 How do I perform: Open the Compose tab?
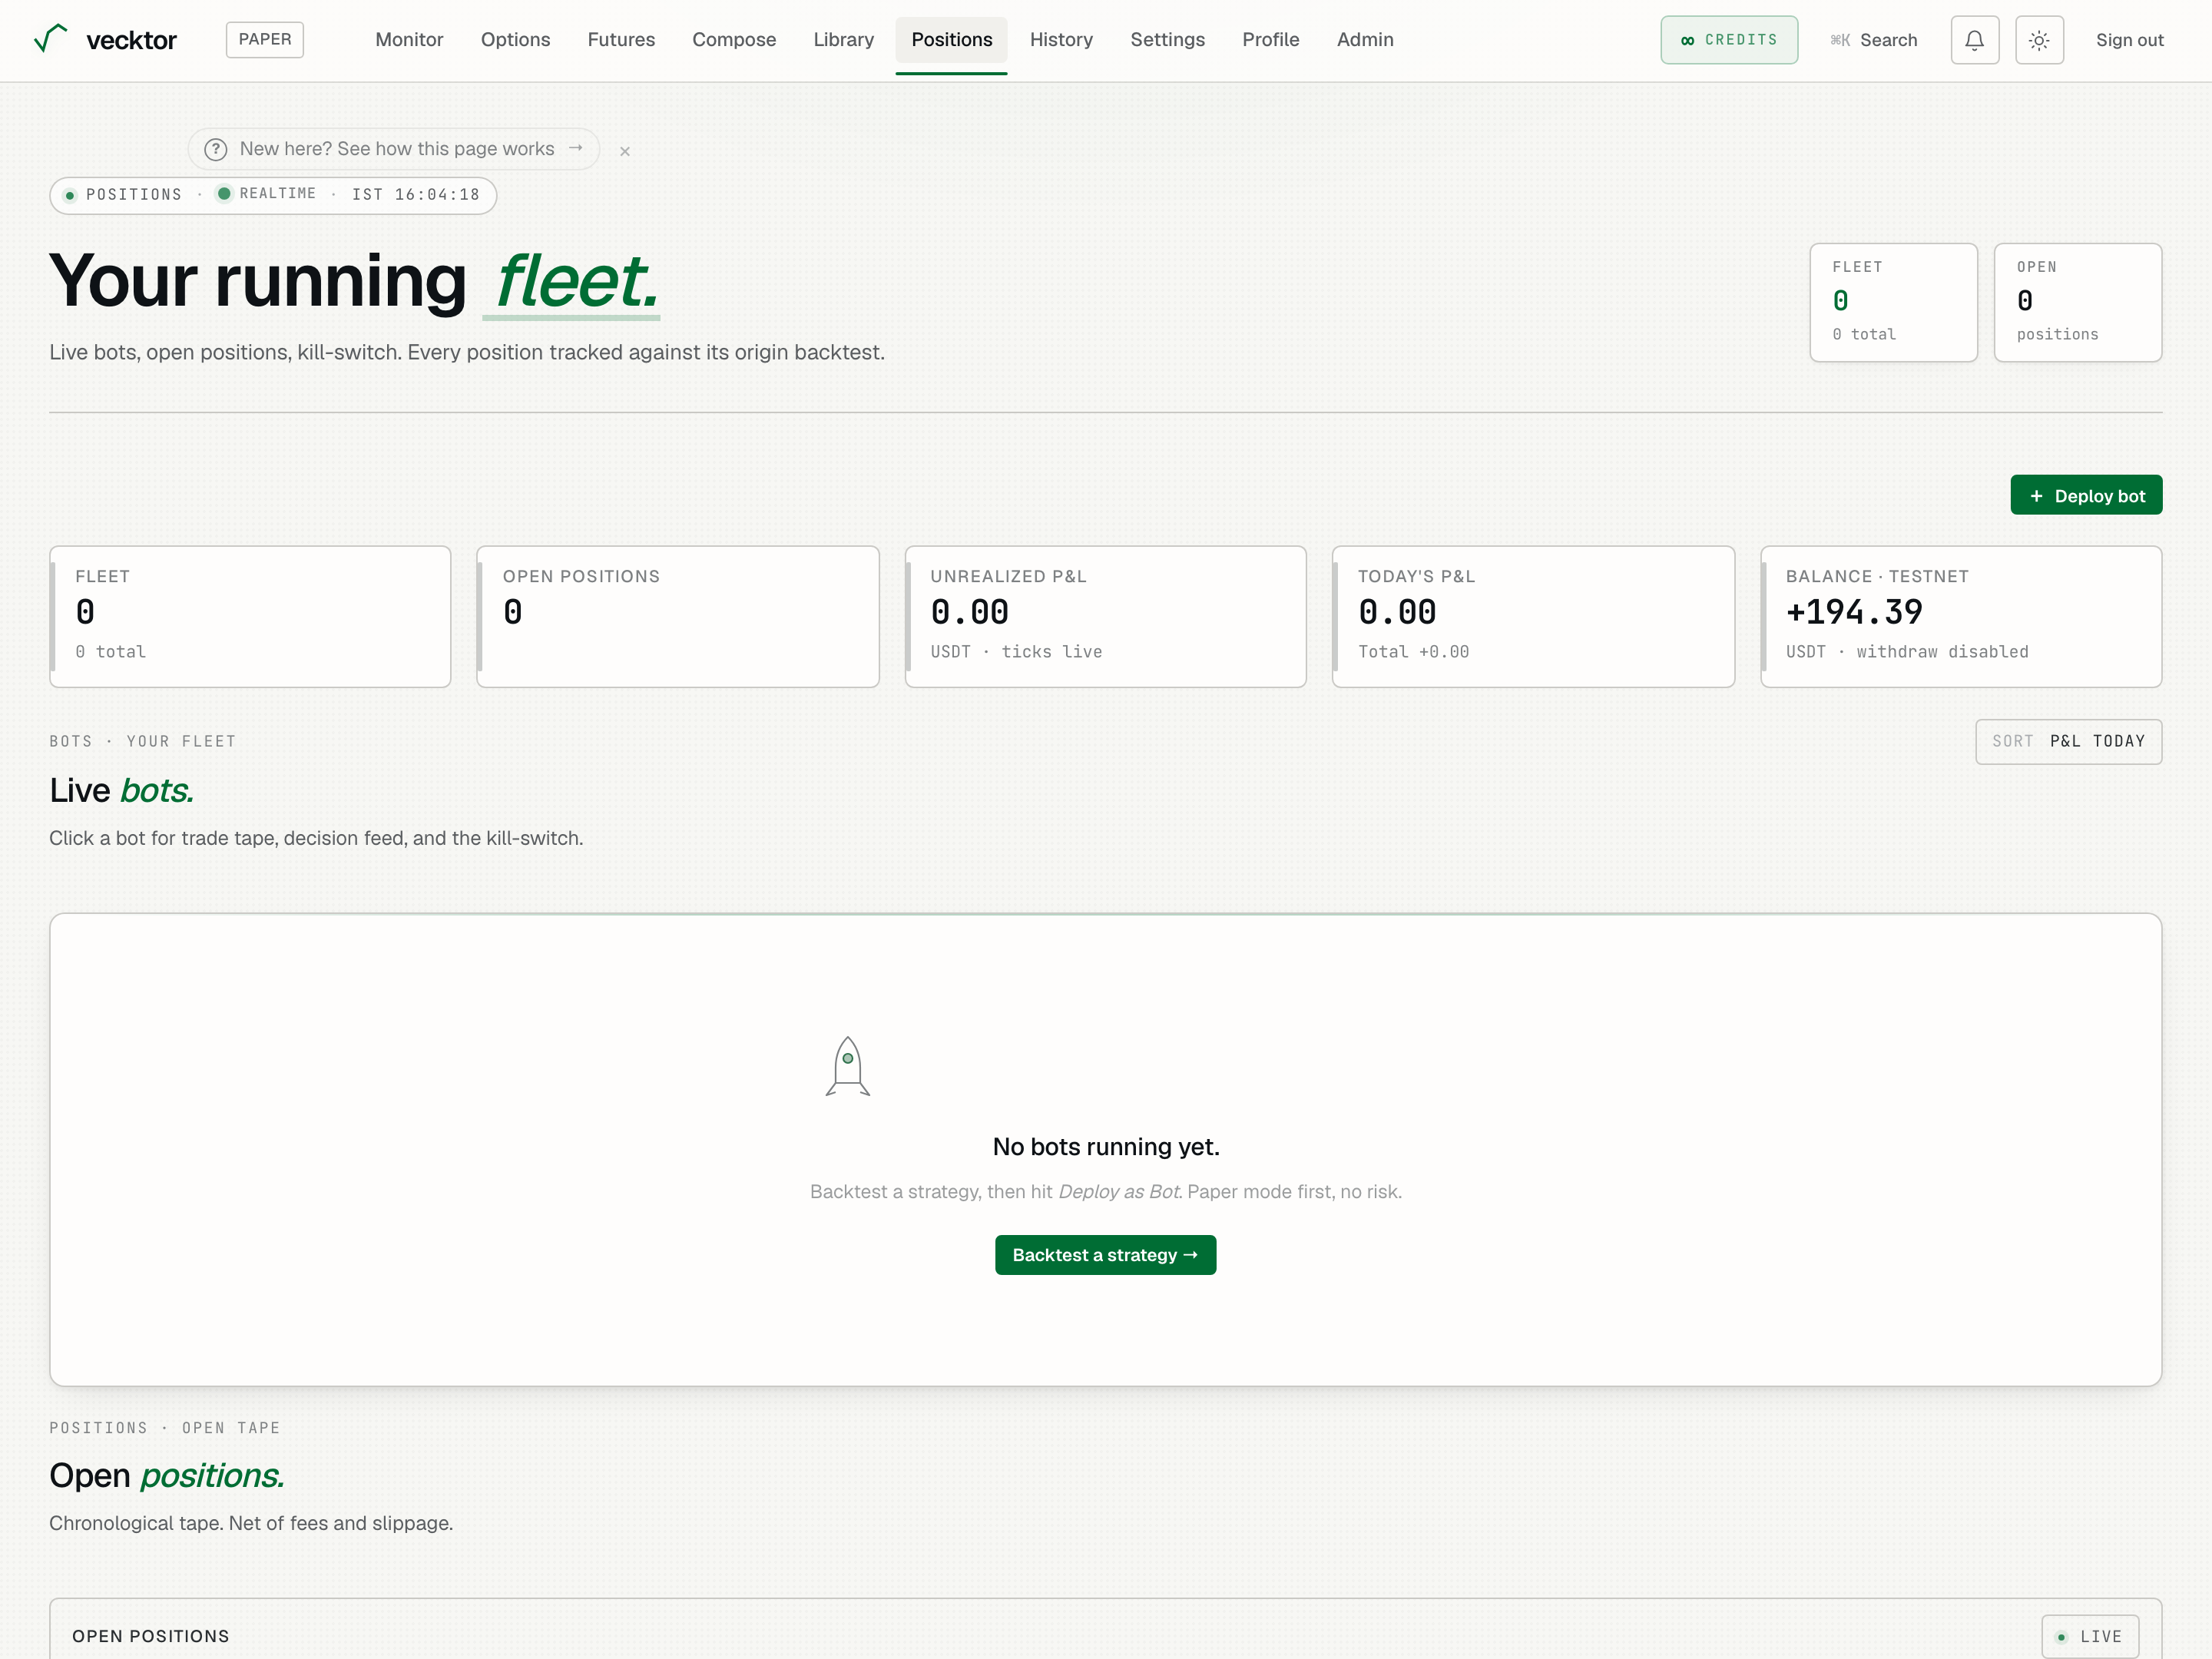(734, 40)
